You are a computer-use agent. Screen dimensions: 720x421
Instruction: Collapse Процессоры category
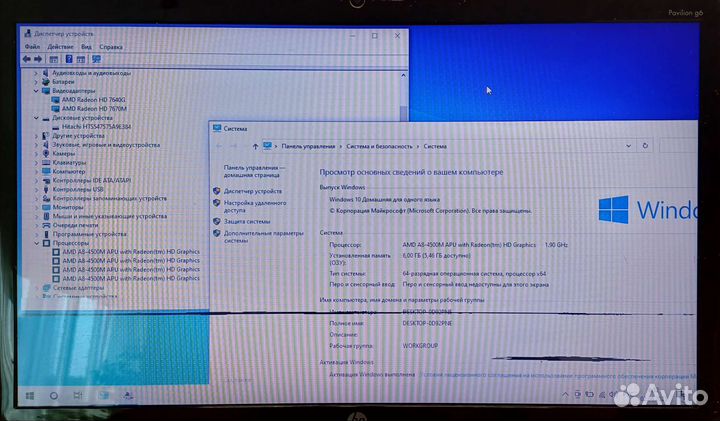pos(36,243)
